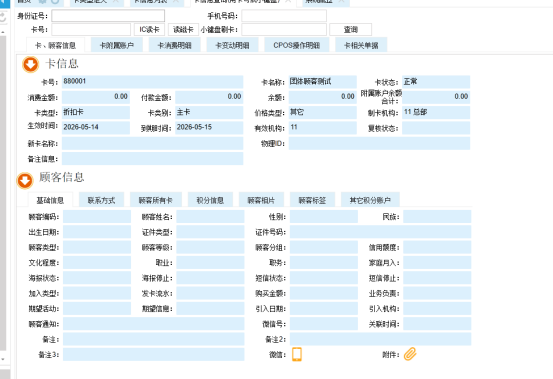Click the 文化程度 field

coord(97,262)
